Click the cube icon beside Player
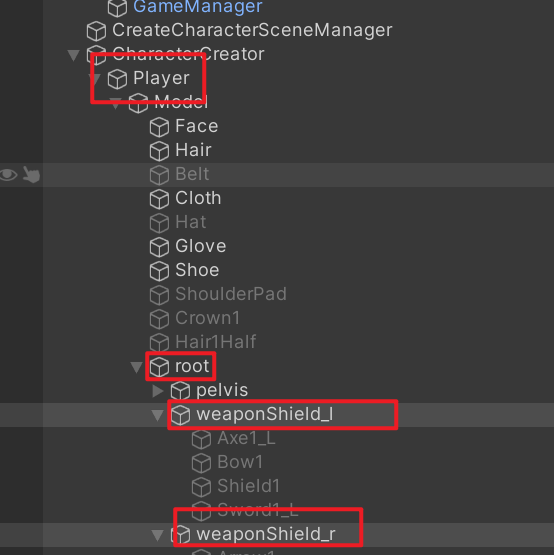 pos(117,79)
